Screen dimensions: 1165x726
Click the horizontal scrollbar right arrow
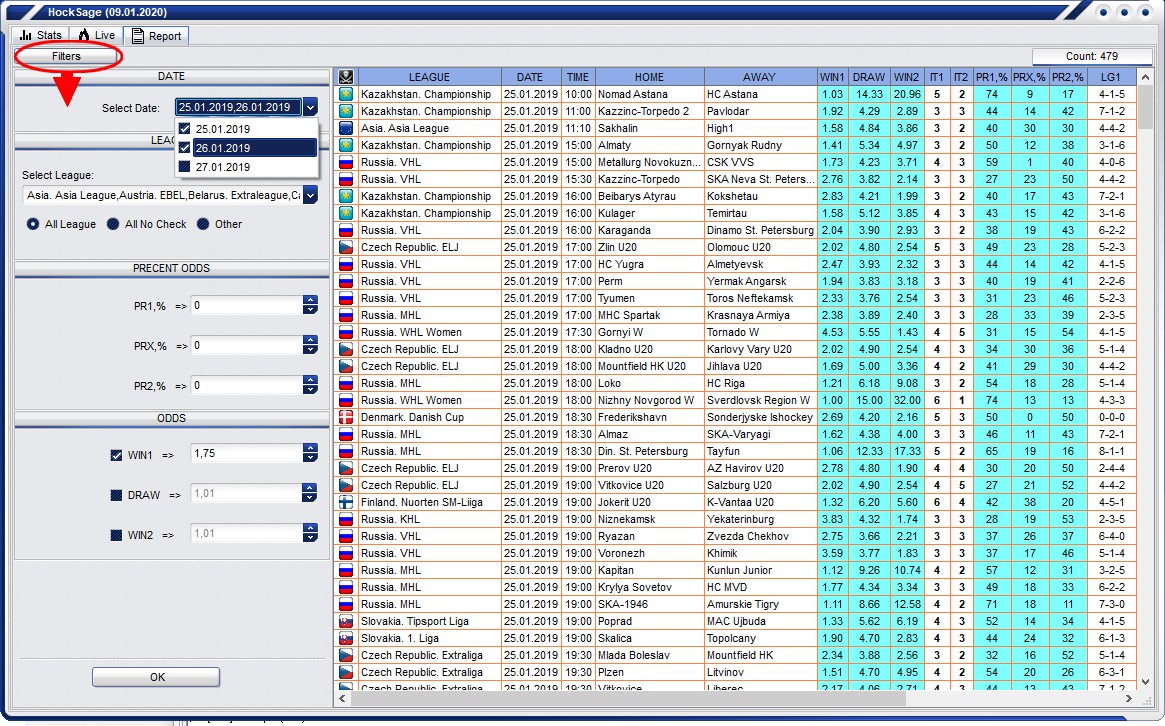click(x=1129, y=699)
